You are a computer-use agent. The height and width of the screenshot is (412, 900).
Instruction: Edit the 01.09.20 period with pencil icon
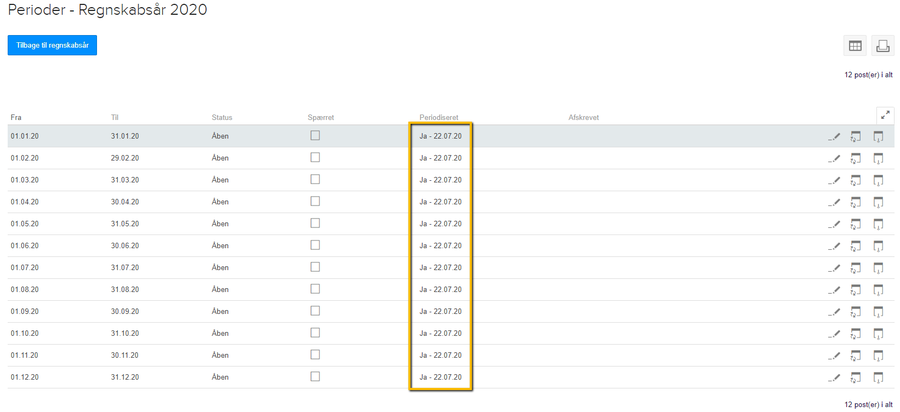click(x=834, y=312)
